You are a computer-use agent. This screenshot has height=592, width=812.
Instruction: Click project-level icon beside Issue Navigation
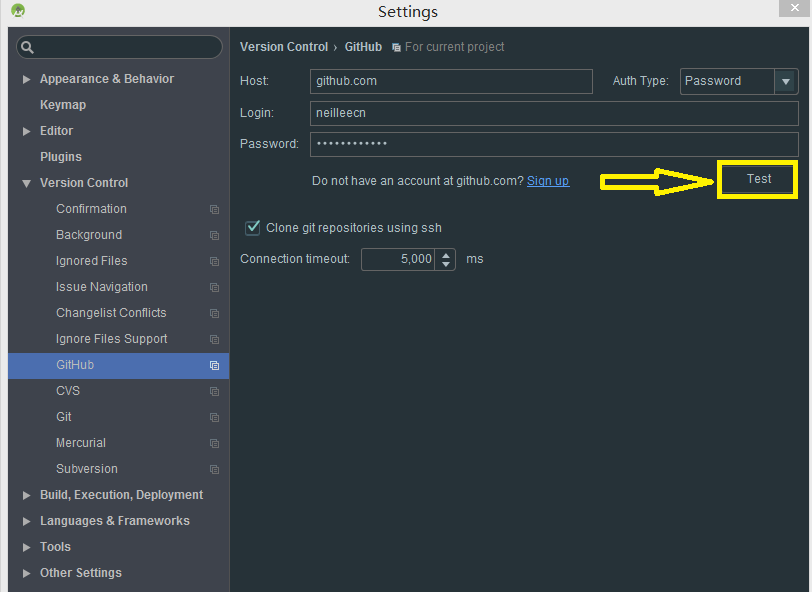pos(214,287)
